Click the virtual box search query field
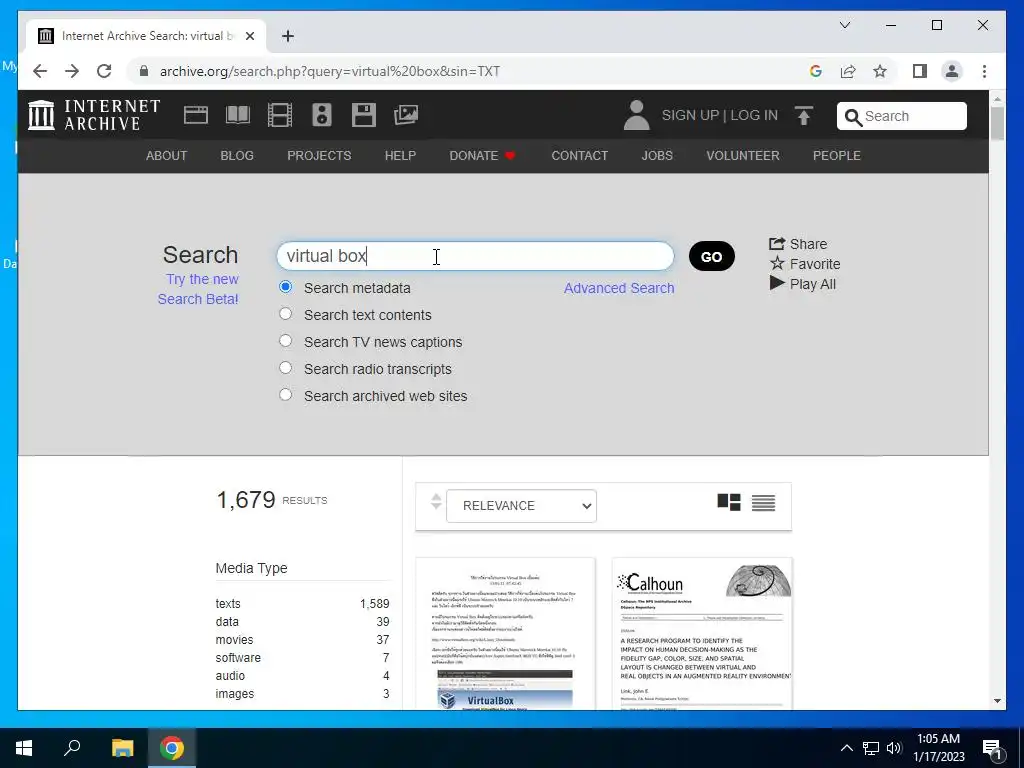 coord(475,256)
